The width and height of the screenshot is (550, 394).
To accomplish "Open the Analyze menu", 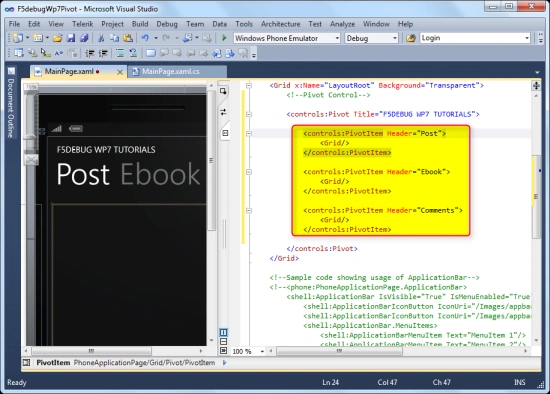I will click(x=342, y=24).
